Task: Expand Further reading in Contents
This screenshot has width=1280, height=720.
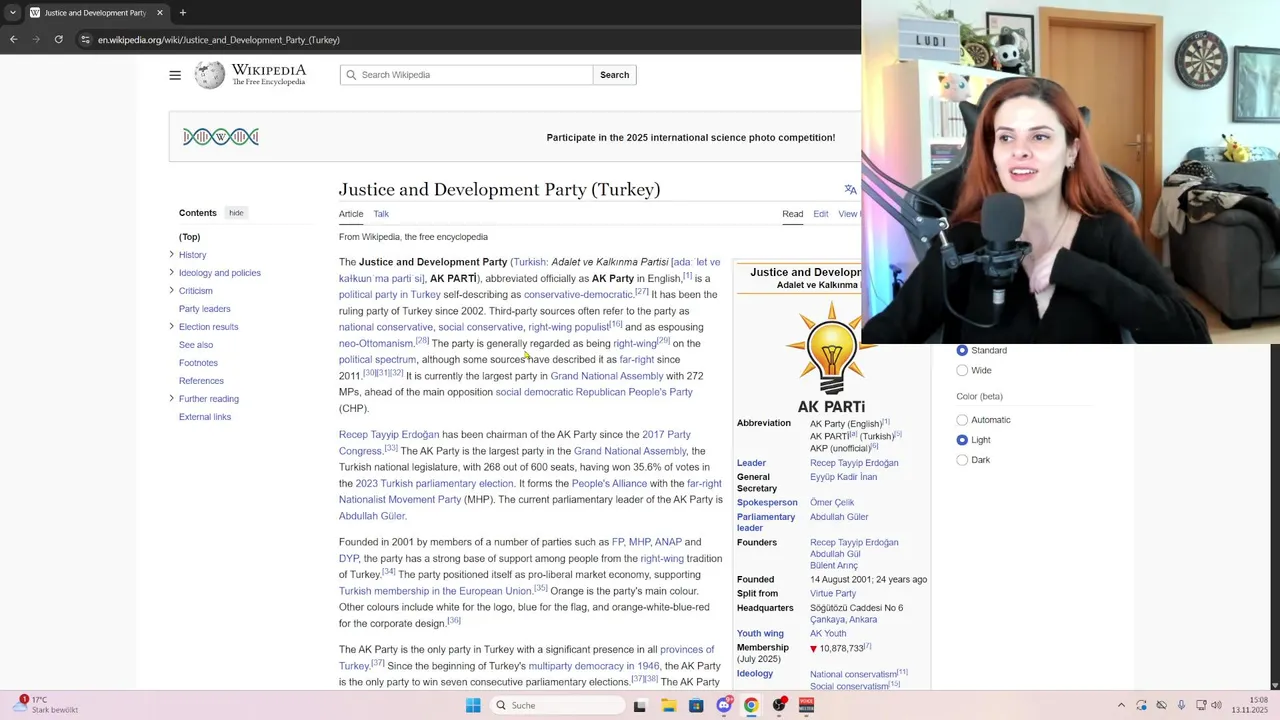Action: (x=171, y=398)
